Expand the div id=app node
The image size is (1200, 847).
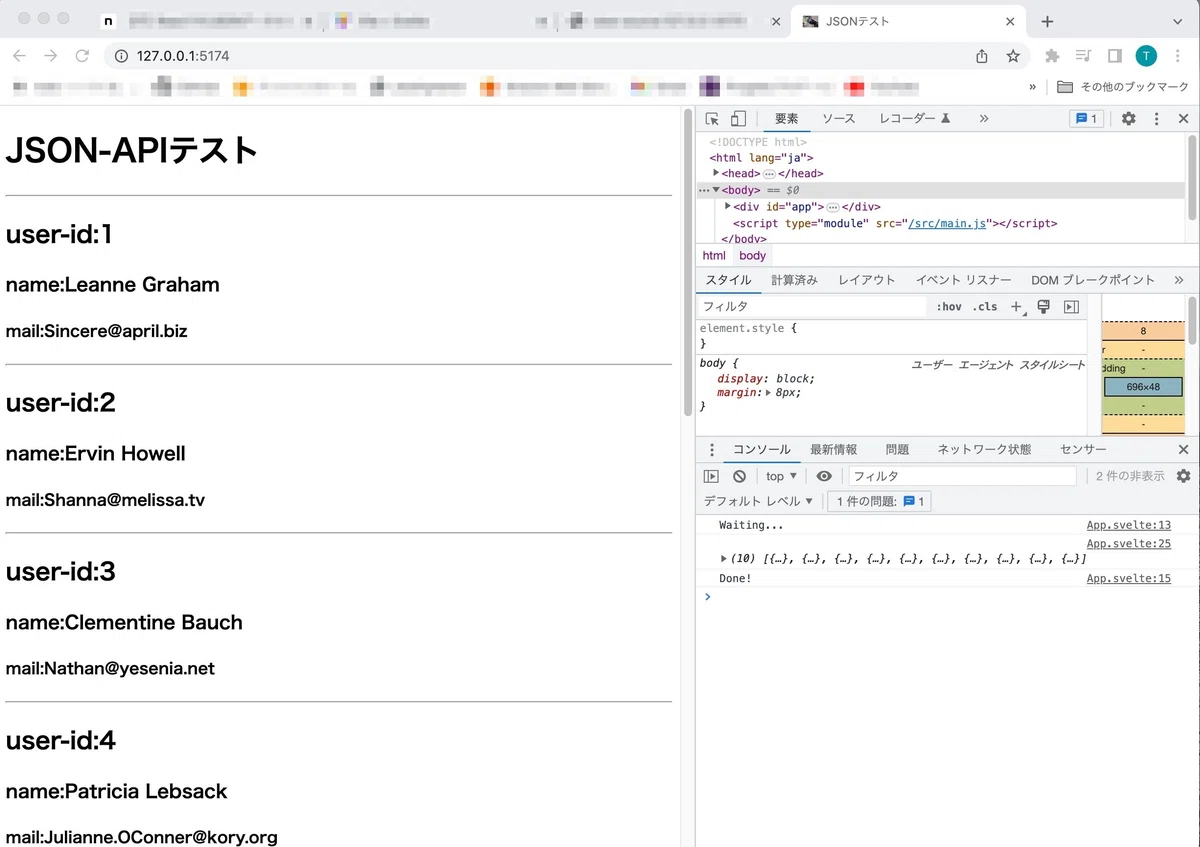click(728, 206)
